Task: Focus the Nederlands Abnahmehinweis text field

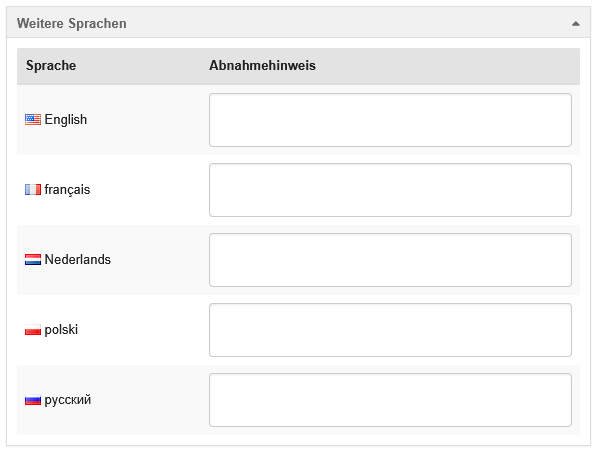Action: [390, 260]
